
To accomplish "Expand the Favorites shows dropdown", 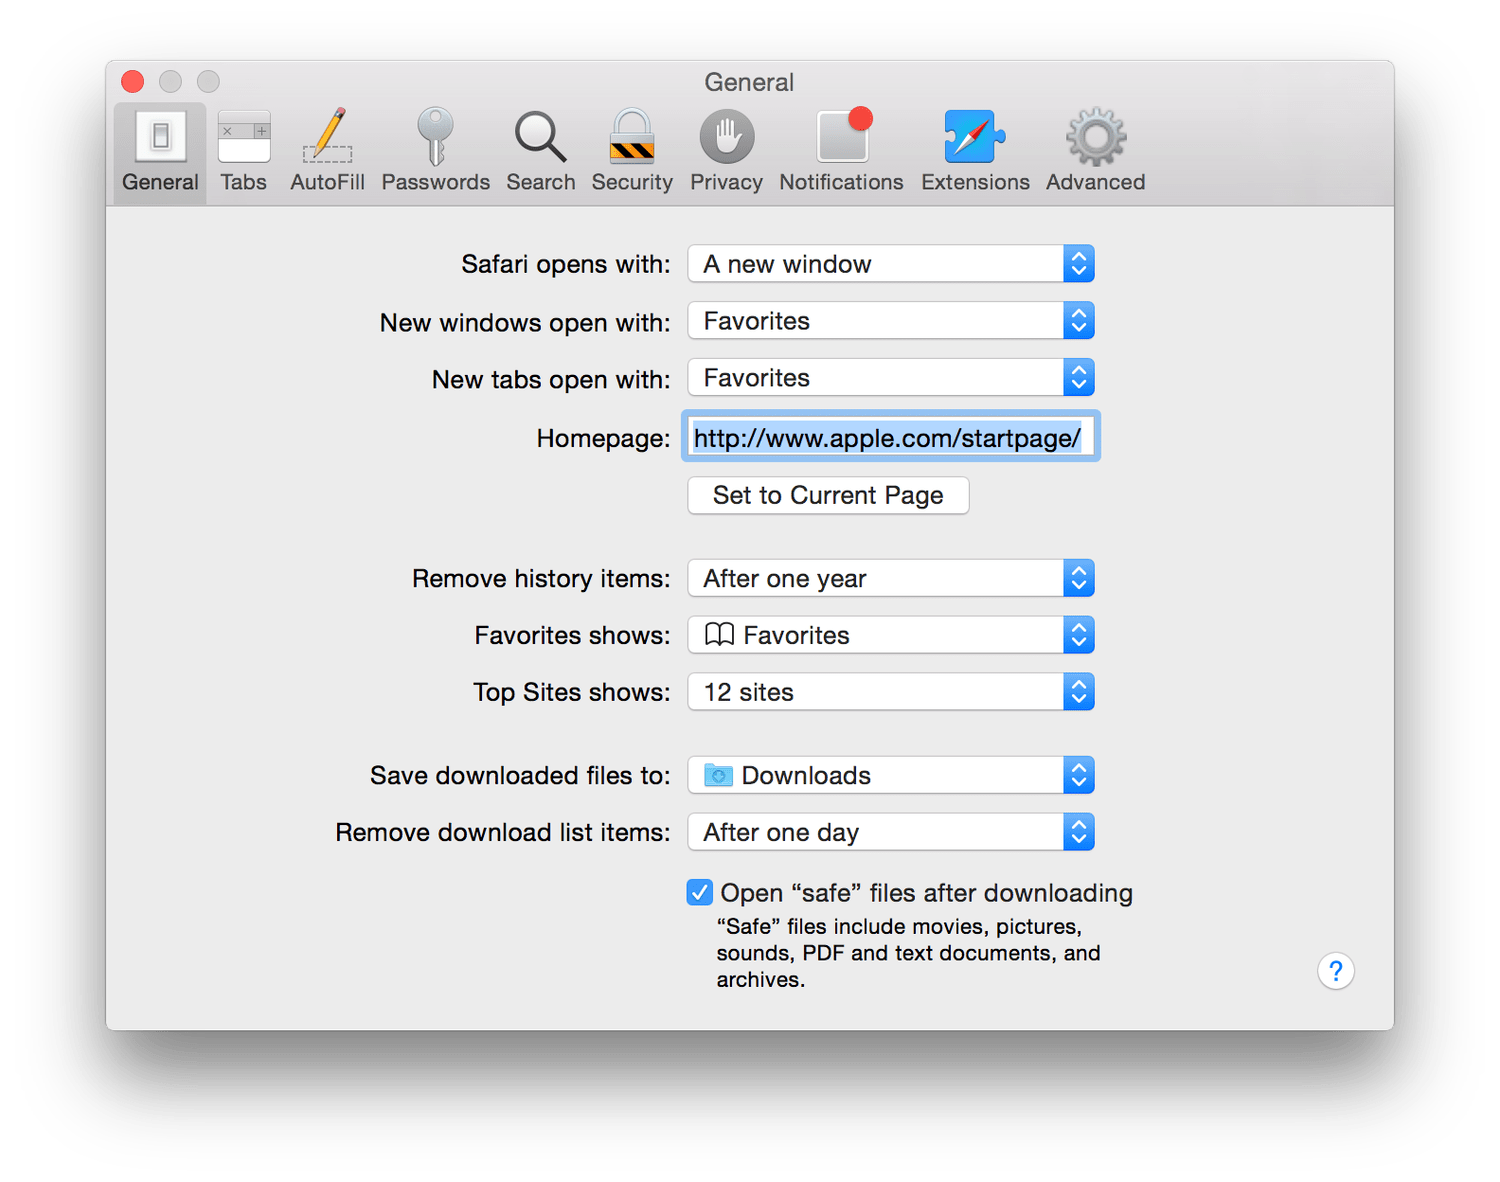I will 891,635.
